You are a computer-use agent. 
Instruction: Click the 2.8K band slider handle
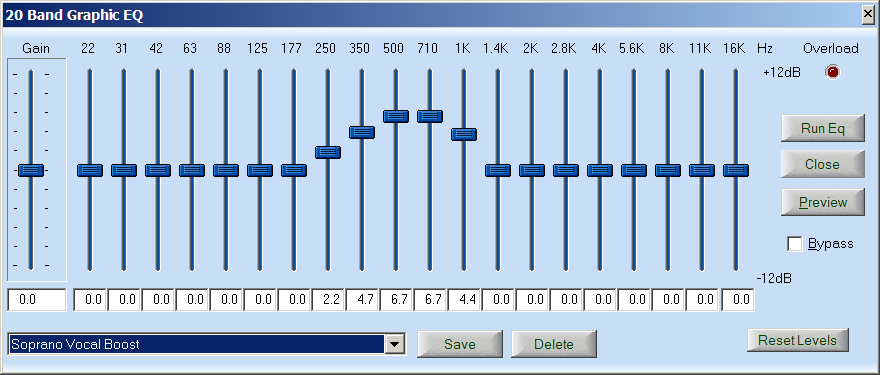[x=566, y=170]
